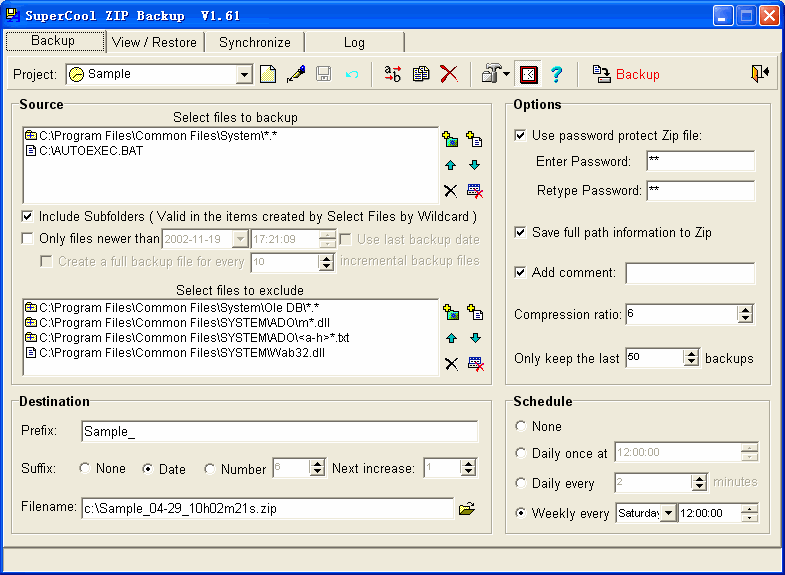
Task: Add wildcard entry to exclude list
Action: point(451,312)
